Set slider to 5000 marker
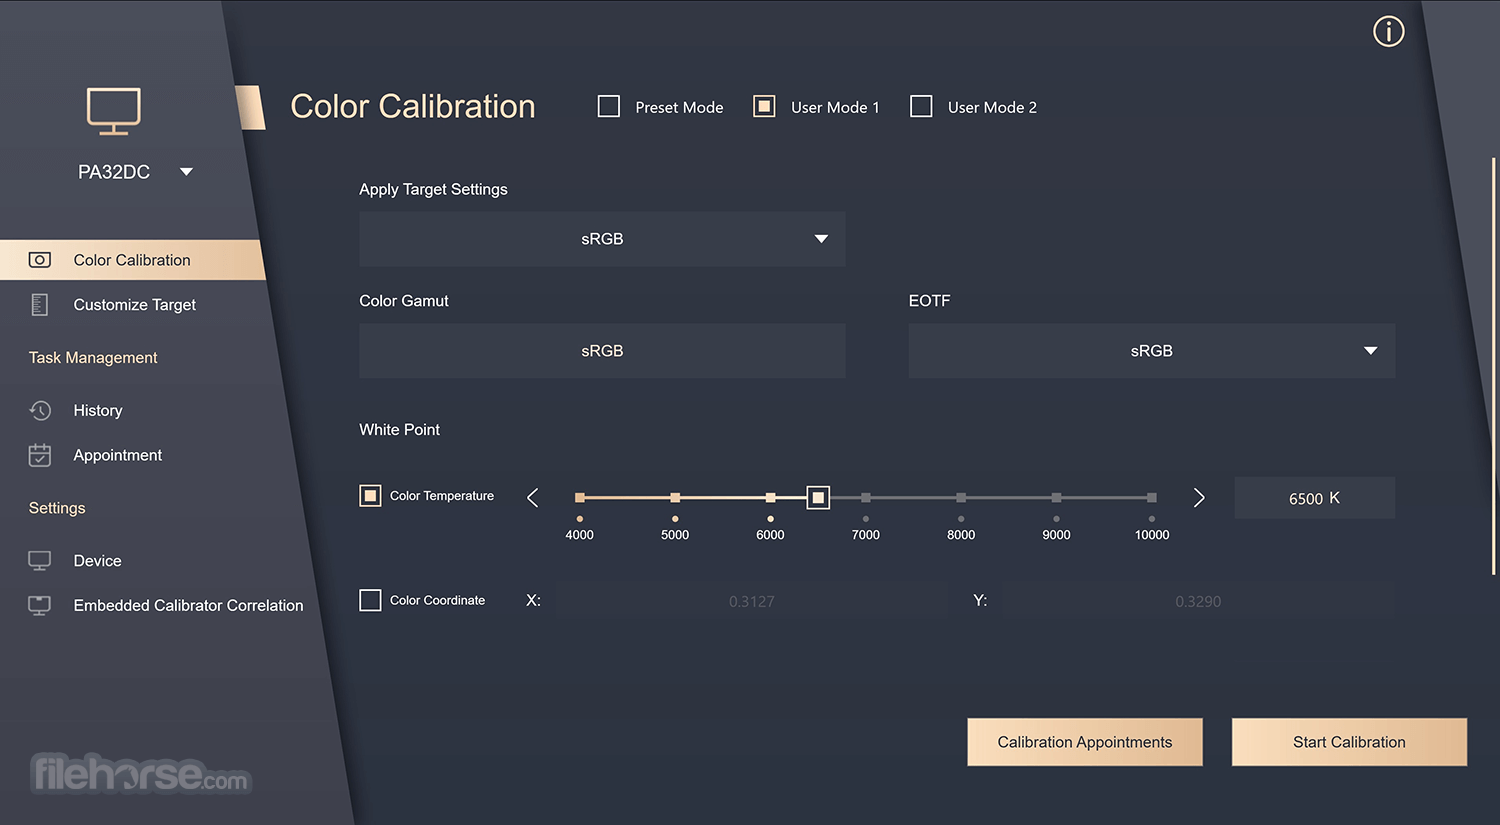This screenshot has height=825, width=1500. point(675,497)
